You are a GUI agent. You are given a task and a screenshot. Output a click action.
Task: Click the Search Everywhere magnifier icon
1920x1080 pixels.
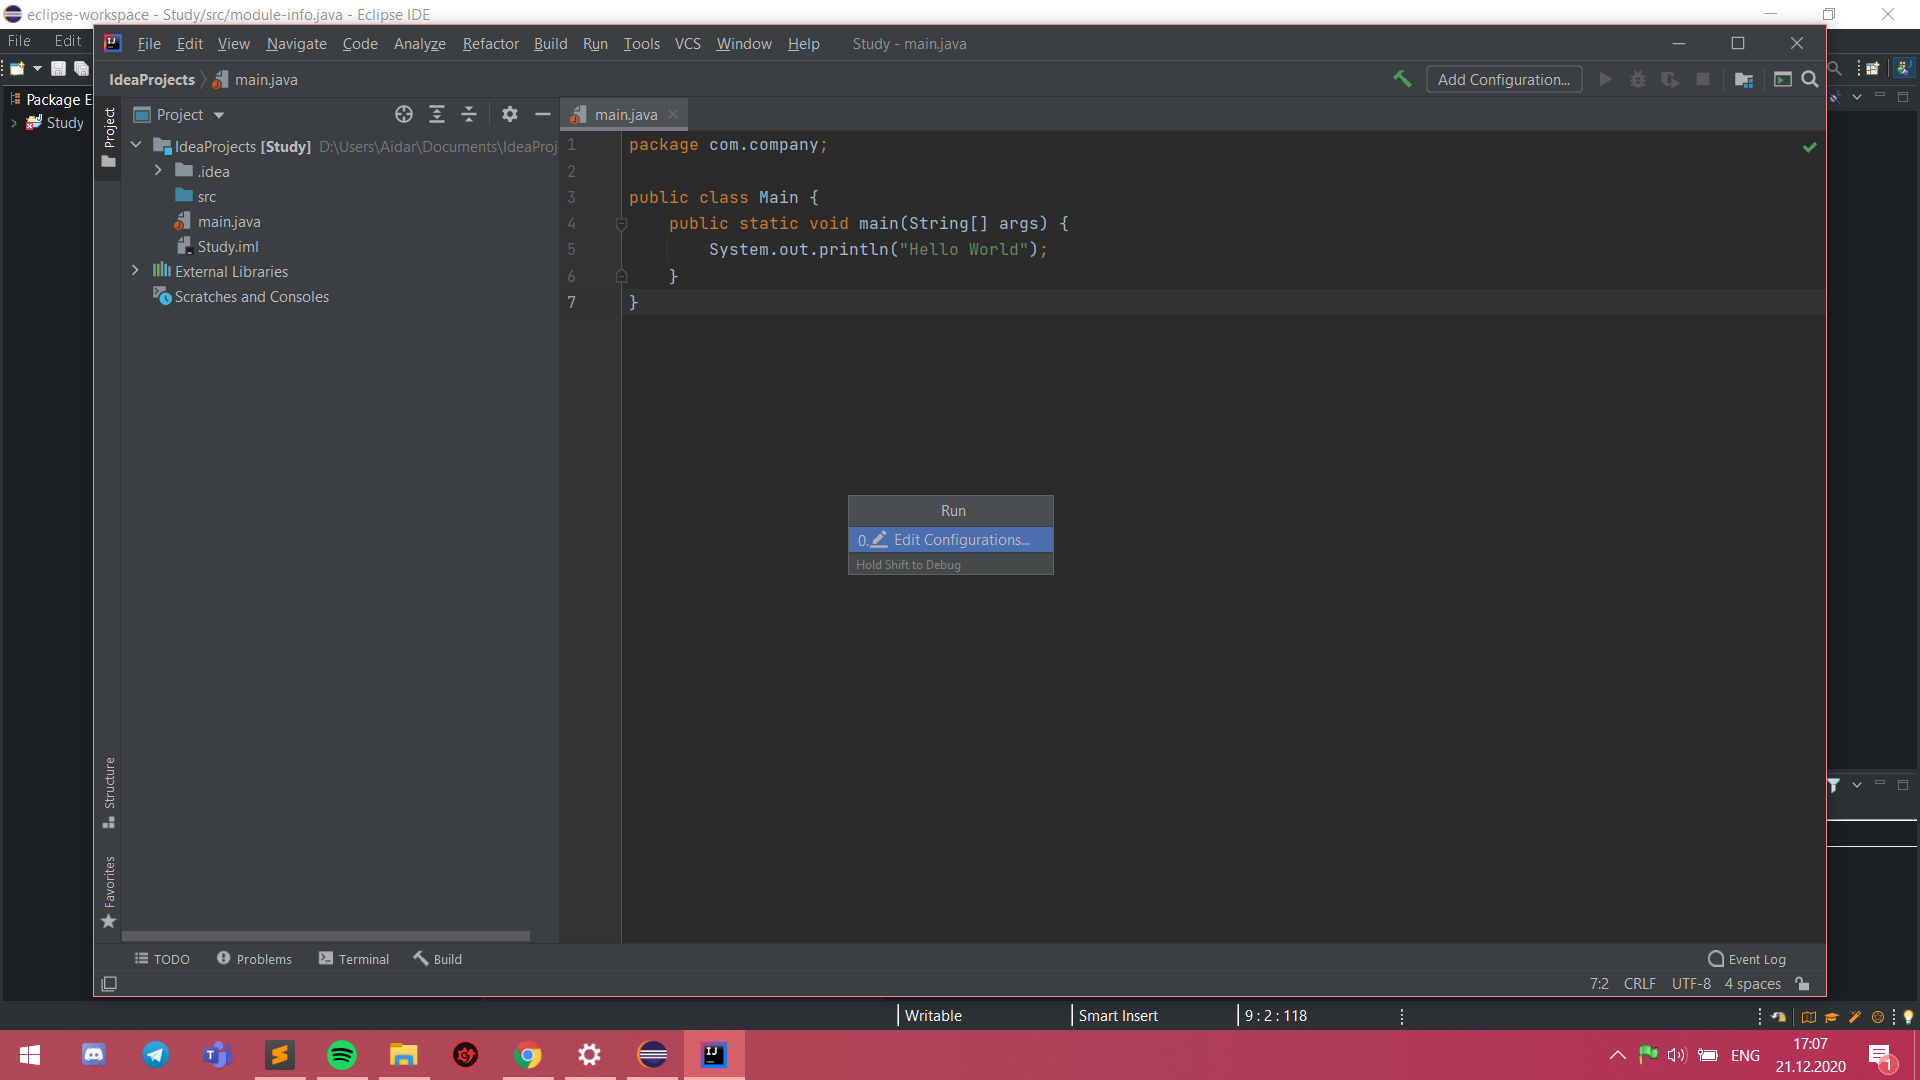[1810, 79]
